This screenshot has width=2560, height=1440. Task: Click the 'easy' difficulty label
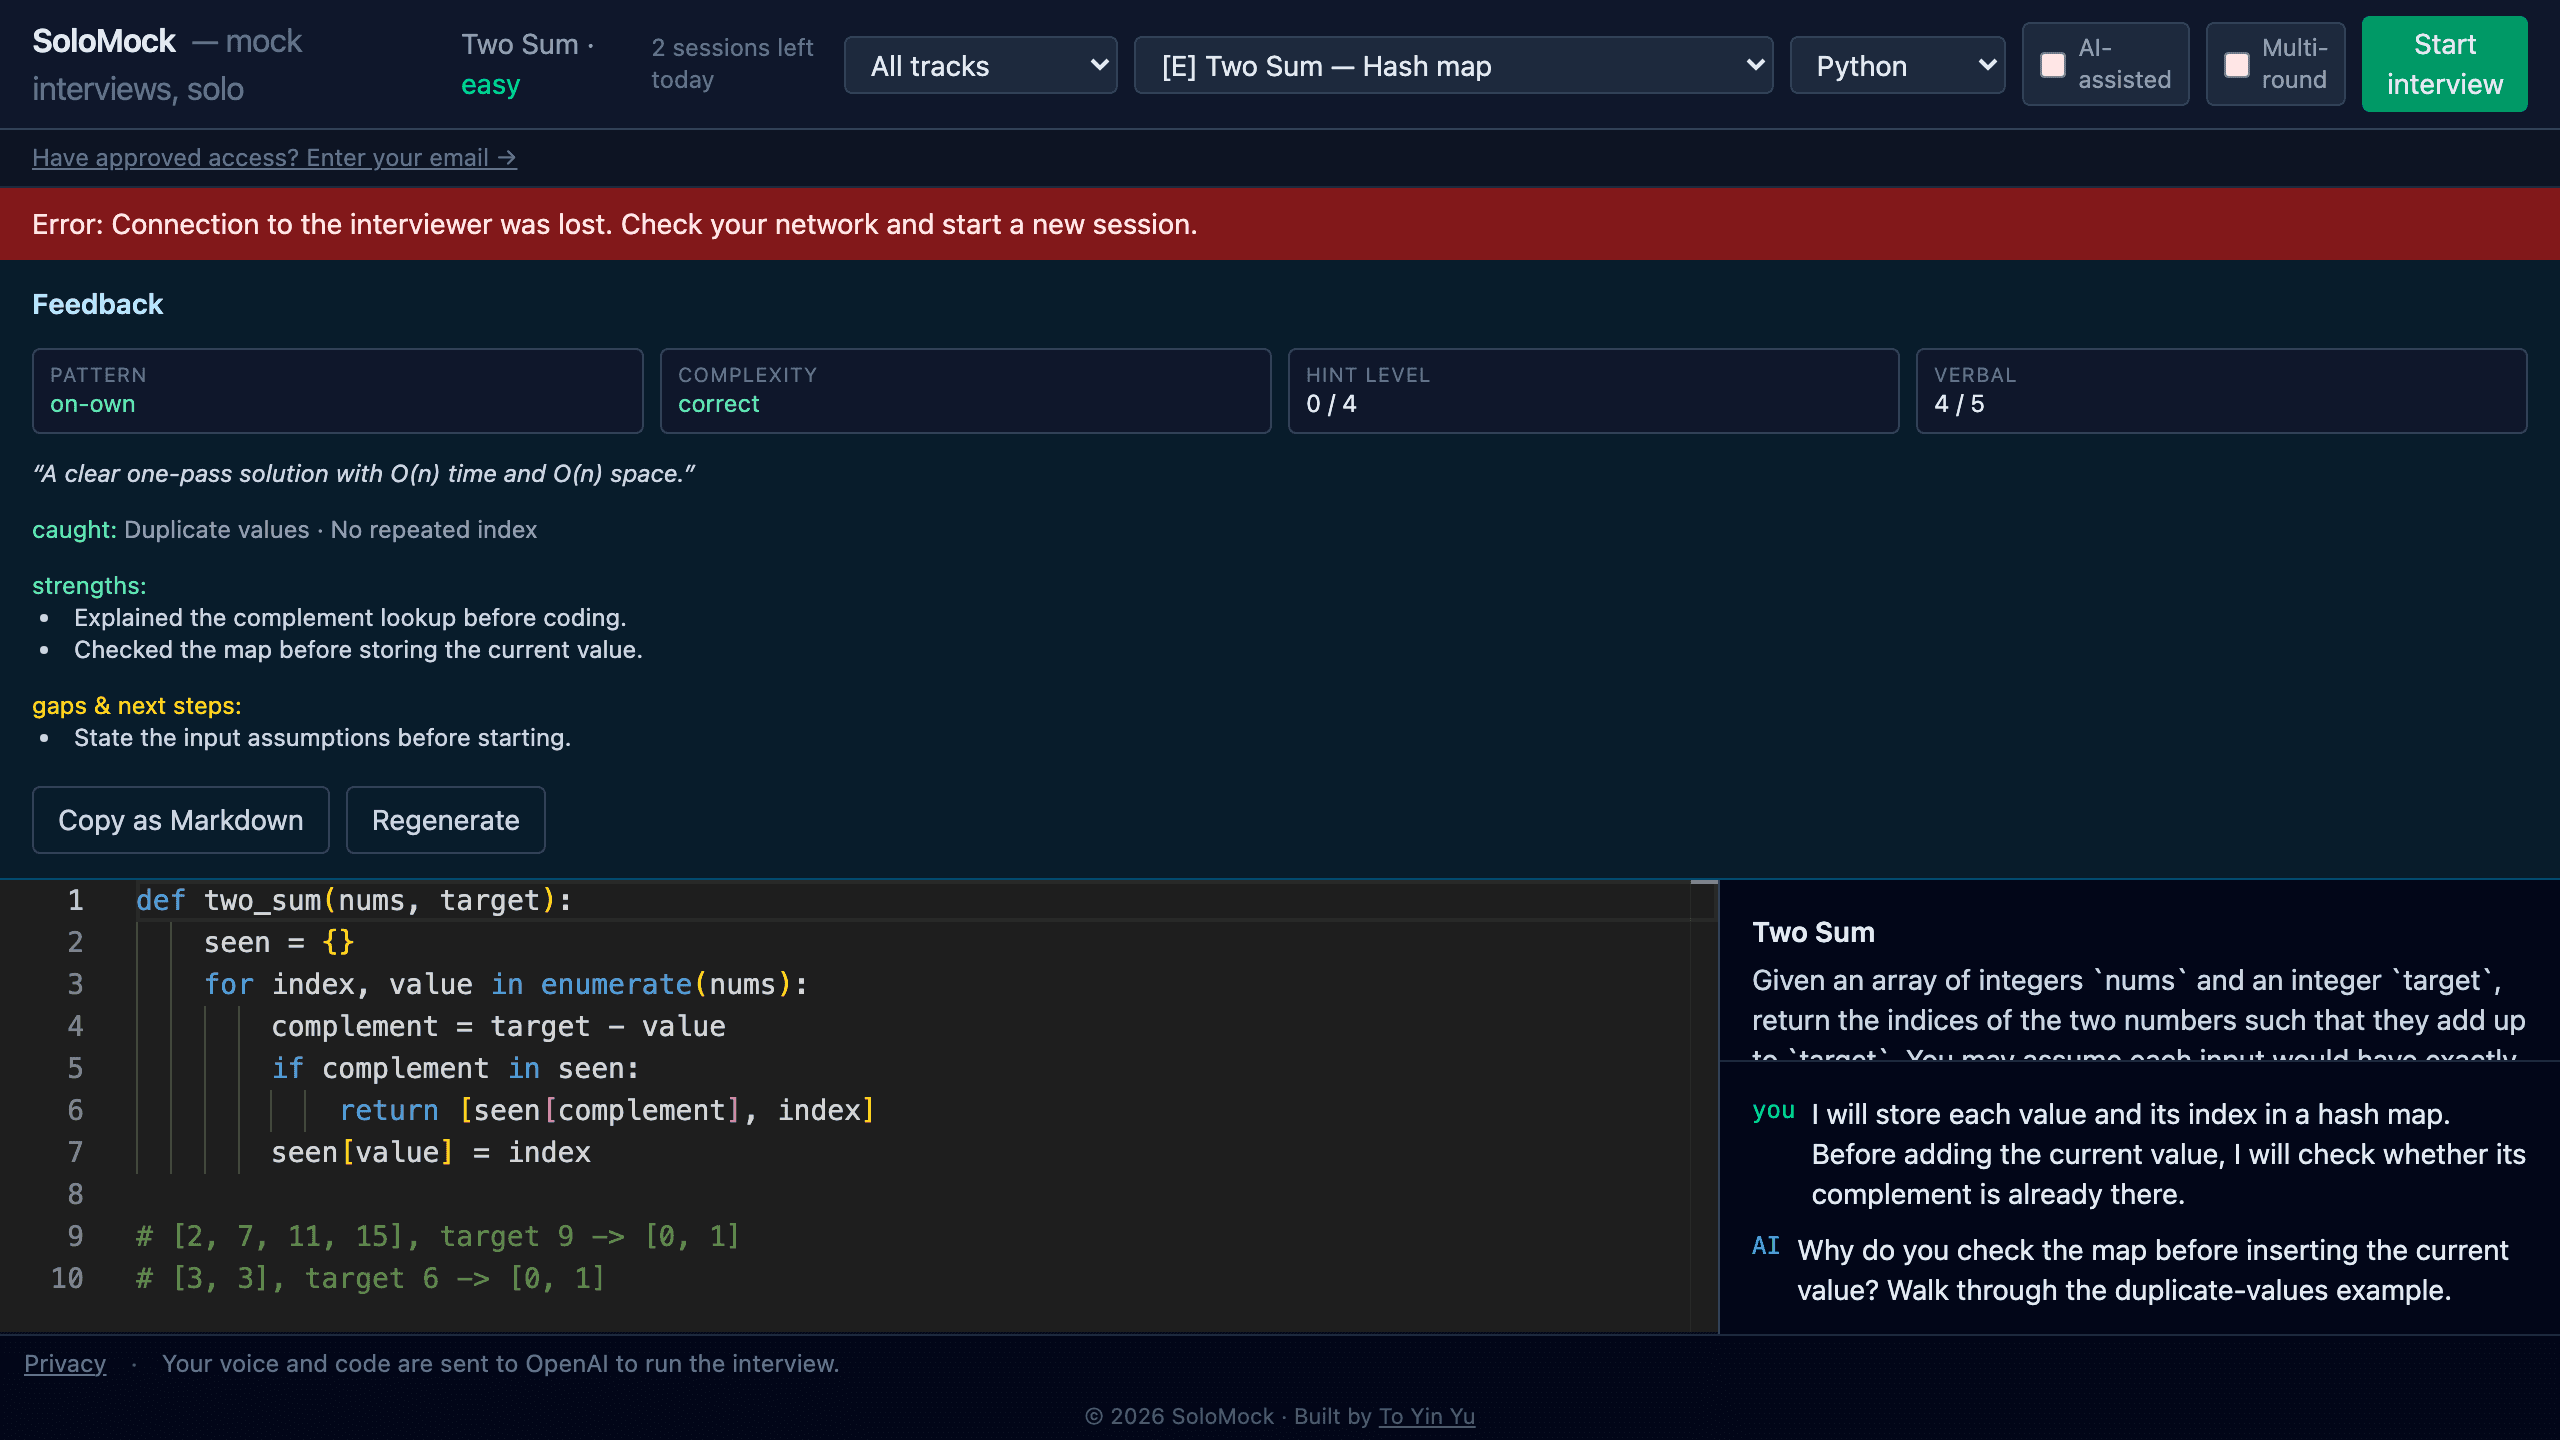490,85
